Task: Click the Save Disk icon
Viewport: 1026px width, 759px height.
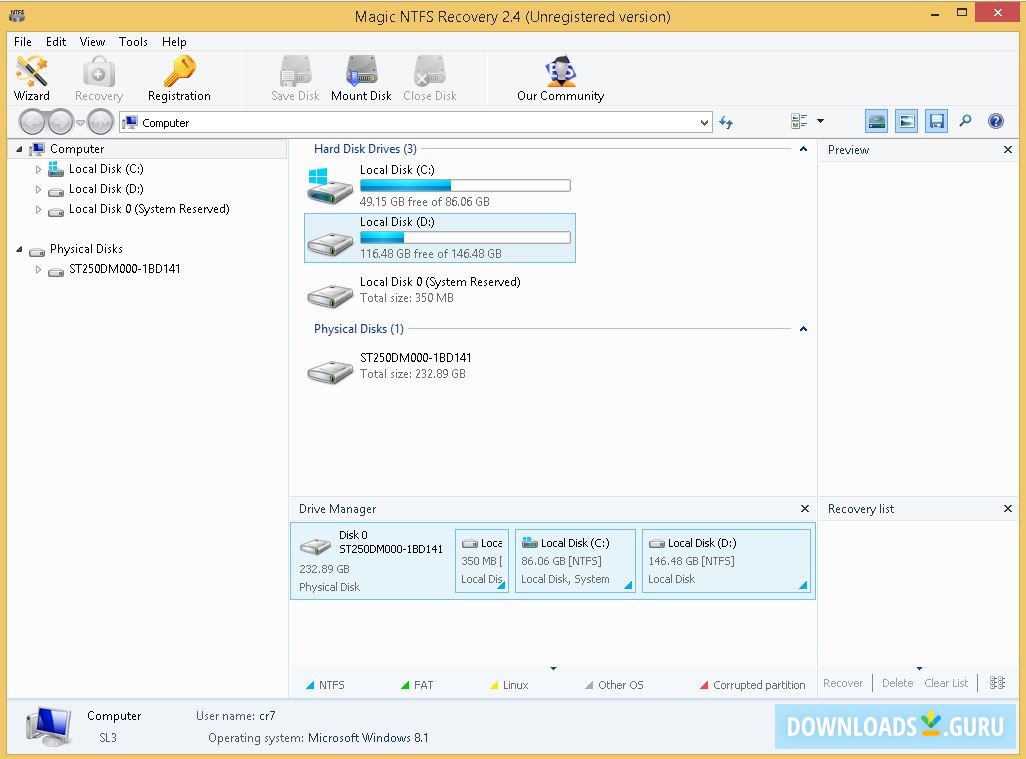Action: pyautogui.click(x=295, y=78)
